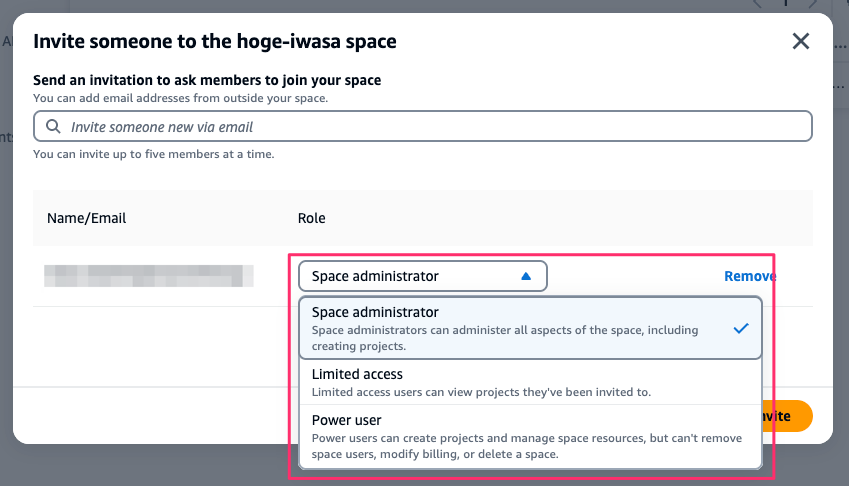Click the Role column header

tap(311, 218)
